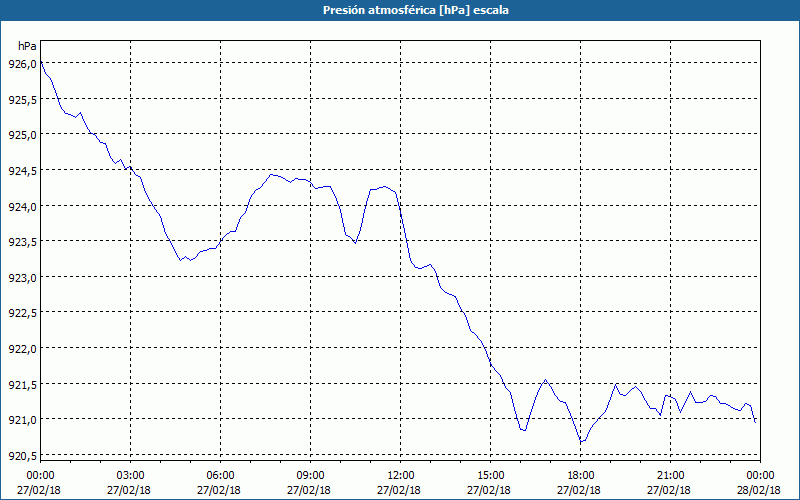Click the 21:00 time axis label
Image resolution: width=800 pixels, height=500 pixels.
click(670, 476)
